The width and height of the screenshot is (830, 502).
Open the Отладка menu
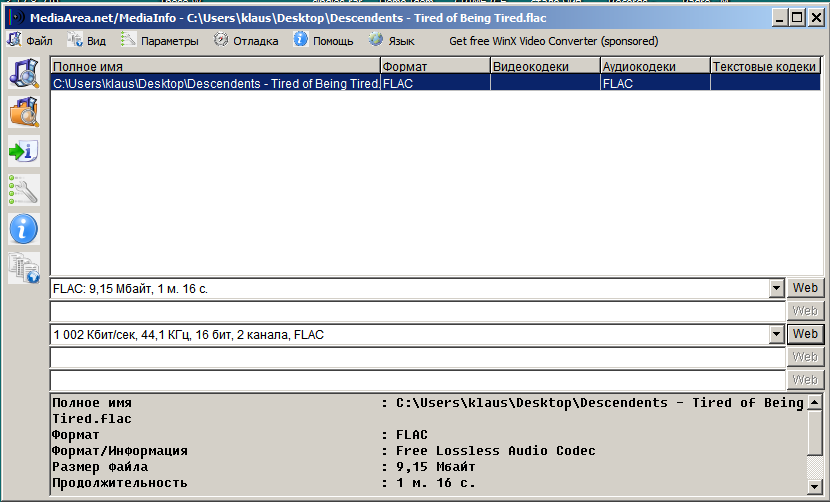[x=246, y=41]
